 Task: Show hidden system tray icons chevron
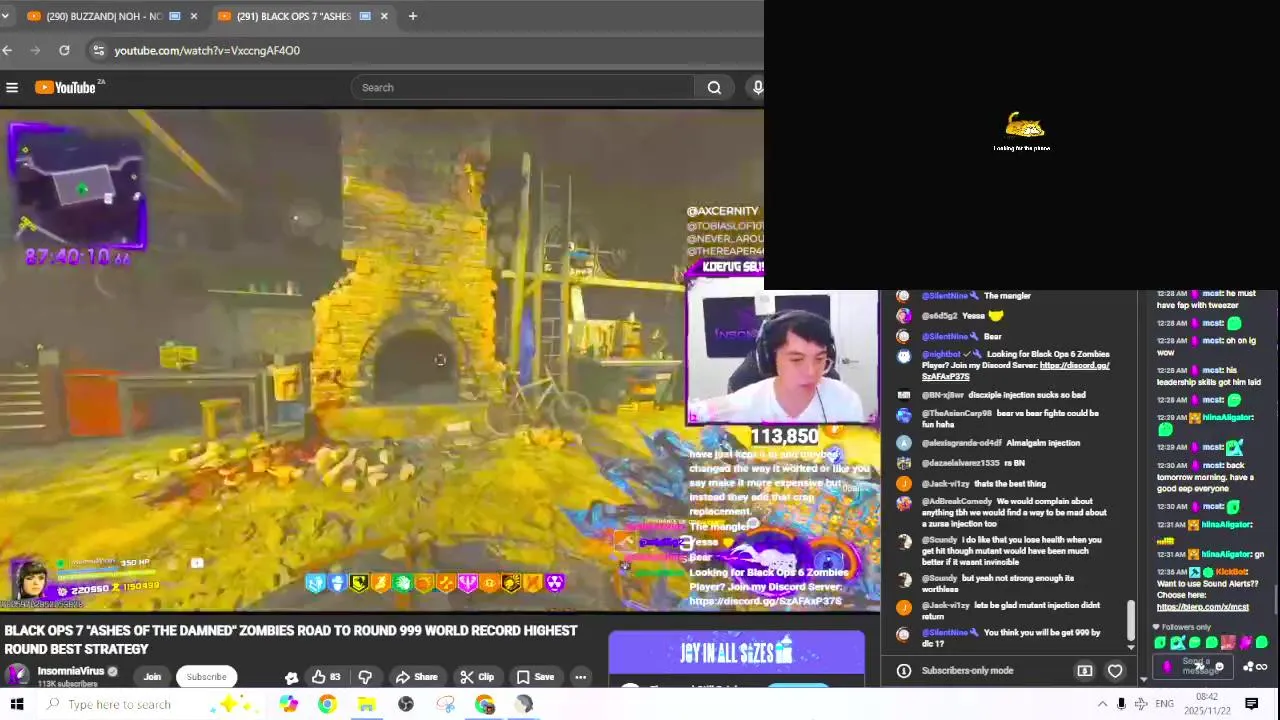coord(1102,704)
